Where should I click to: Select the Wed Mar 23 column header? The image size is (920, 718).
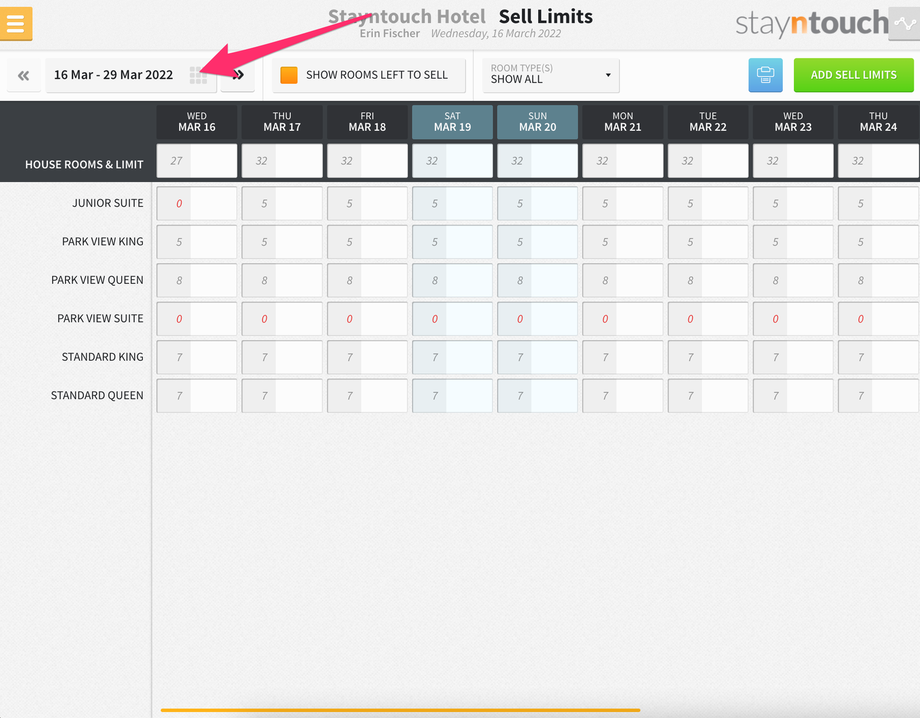(x=793, y=122)
